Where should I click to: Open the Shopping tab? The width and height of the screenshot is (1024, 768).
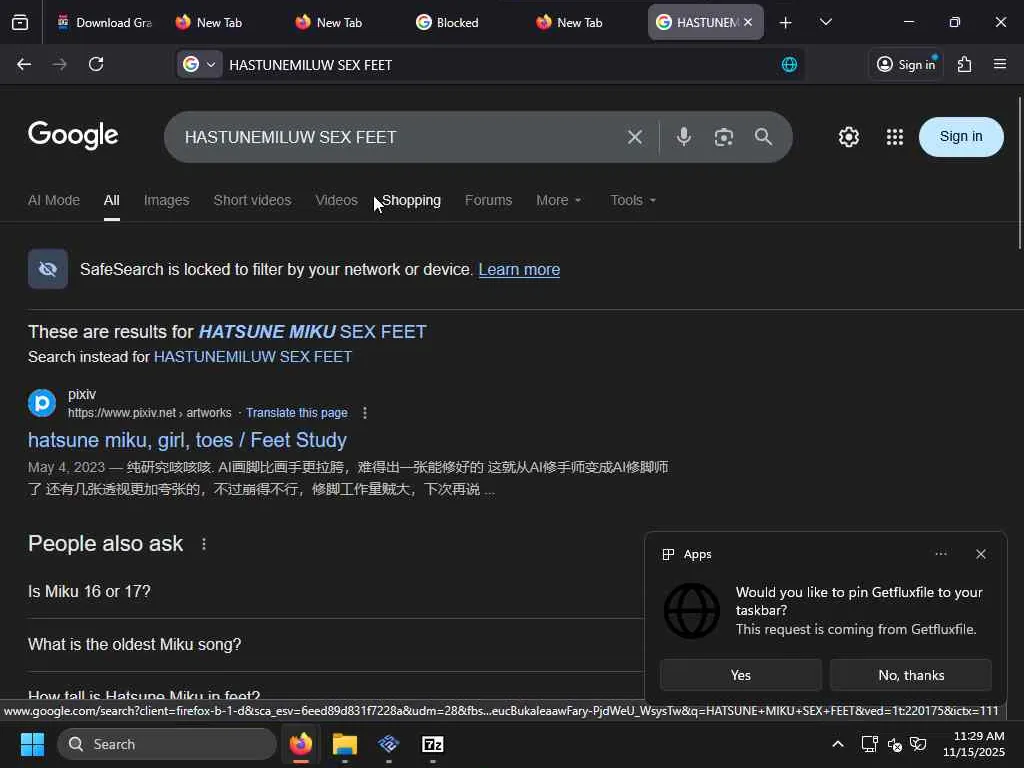tap(411, 200)
